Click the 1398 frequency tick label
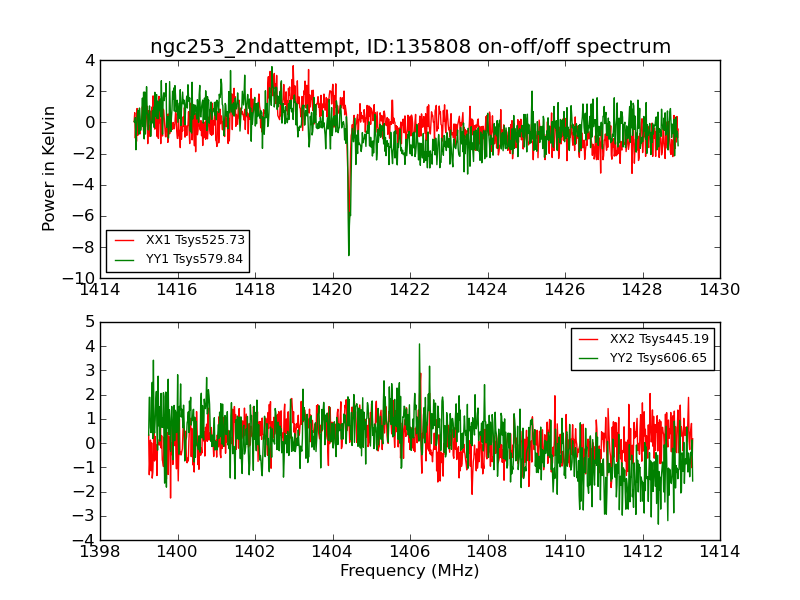800x600 pixels. 100,552
